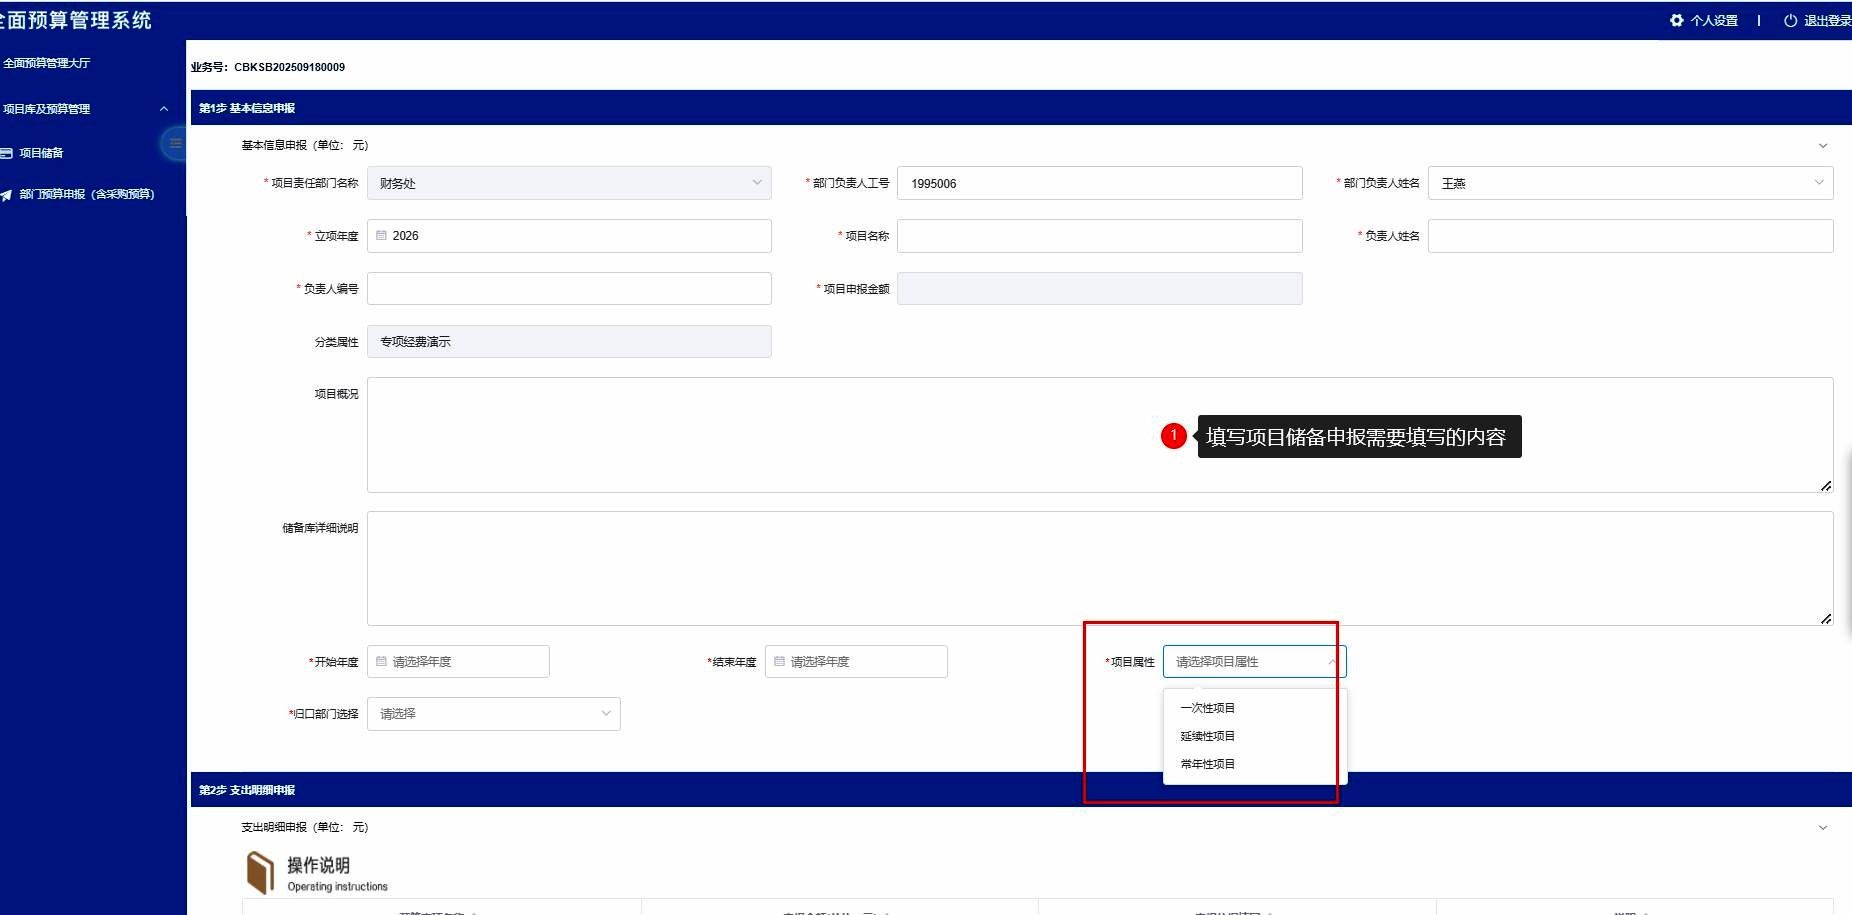Open the 归口部门选择 dropdown
The height and width of the screenshot is (915, 1852).
494,714
